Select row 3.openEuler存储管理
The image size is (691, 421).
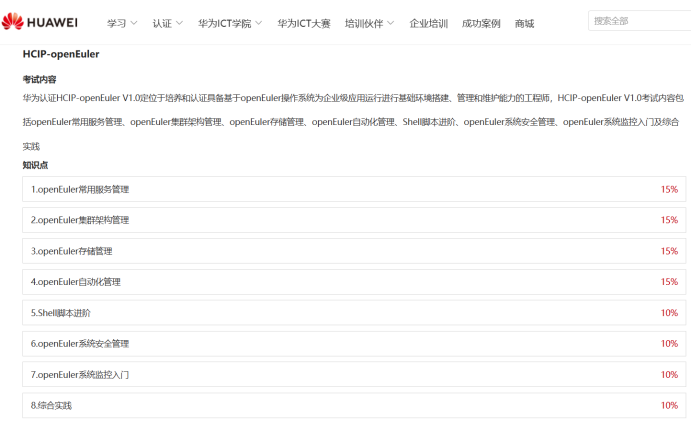(x=354, y=251)
